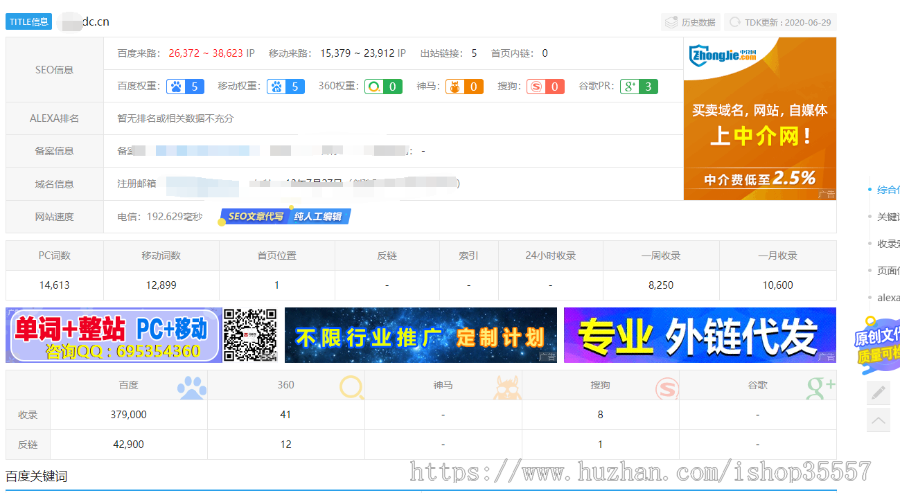This screenshot has width=900, height=493.
Task: Click the 历史数据 stack icon
Action: 671,22
